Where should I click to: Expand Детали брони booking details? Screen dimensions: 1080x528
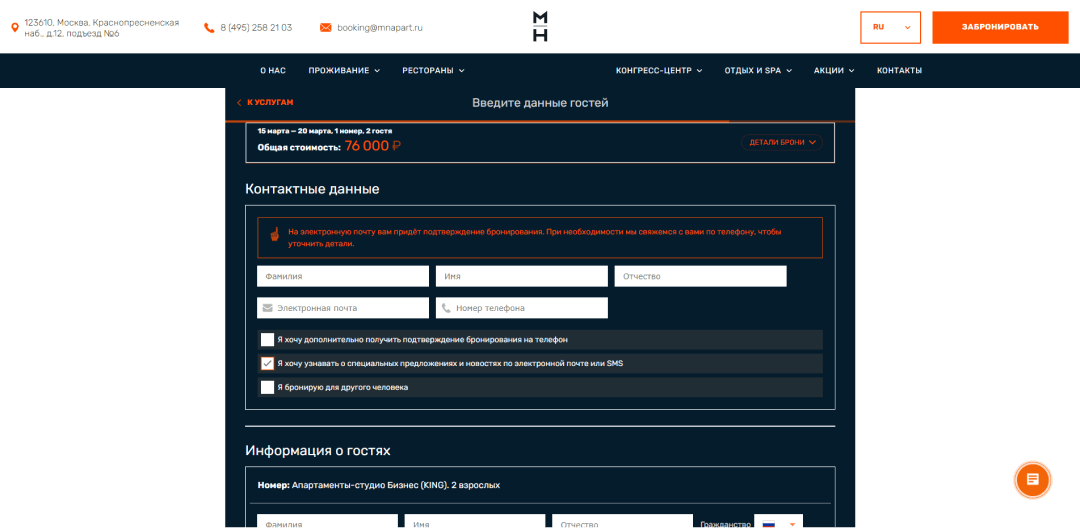click(x=782, y=142)
